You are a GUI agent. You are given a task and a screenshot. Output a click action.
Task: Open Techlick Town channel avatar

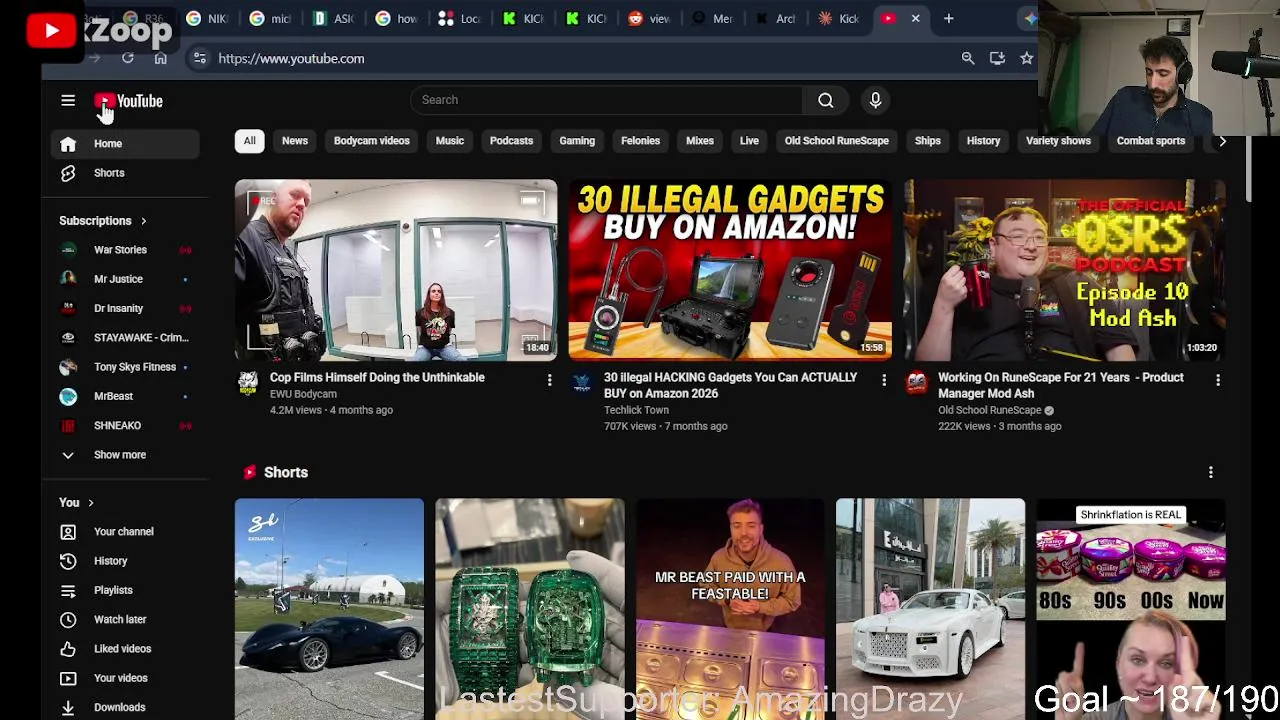(x=581, y=382)
